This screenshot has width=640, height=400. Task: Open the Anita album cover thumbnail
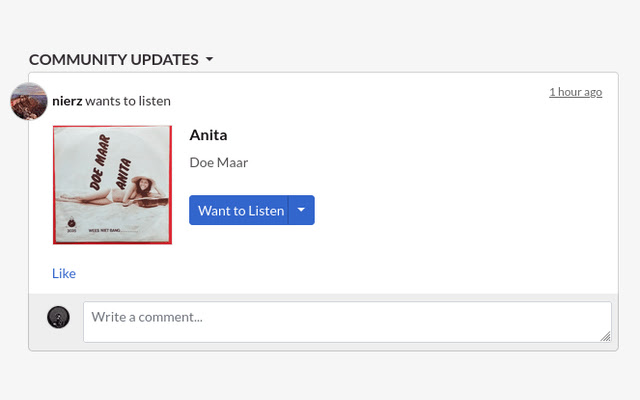click(112, 184)
